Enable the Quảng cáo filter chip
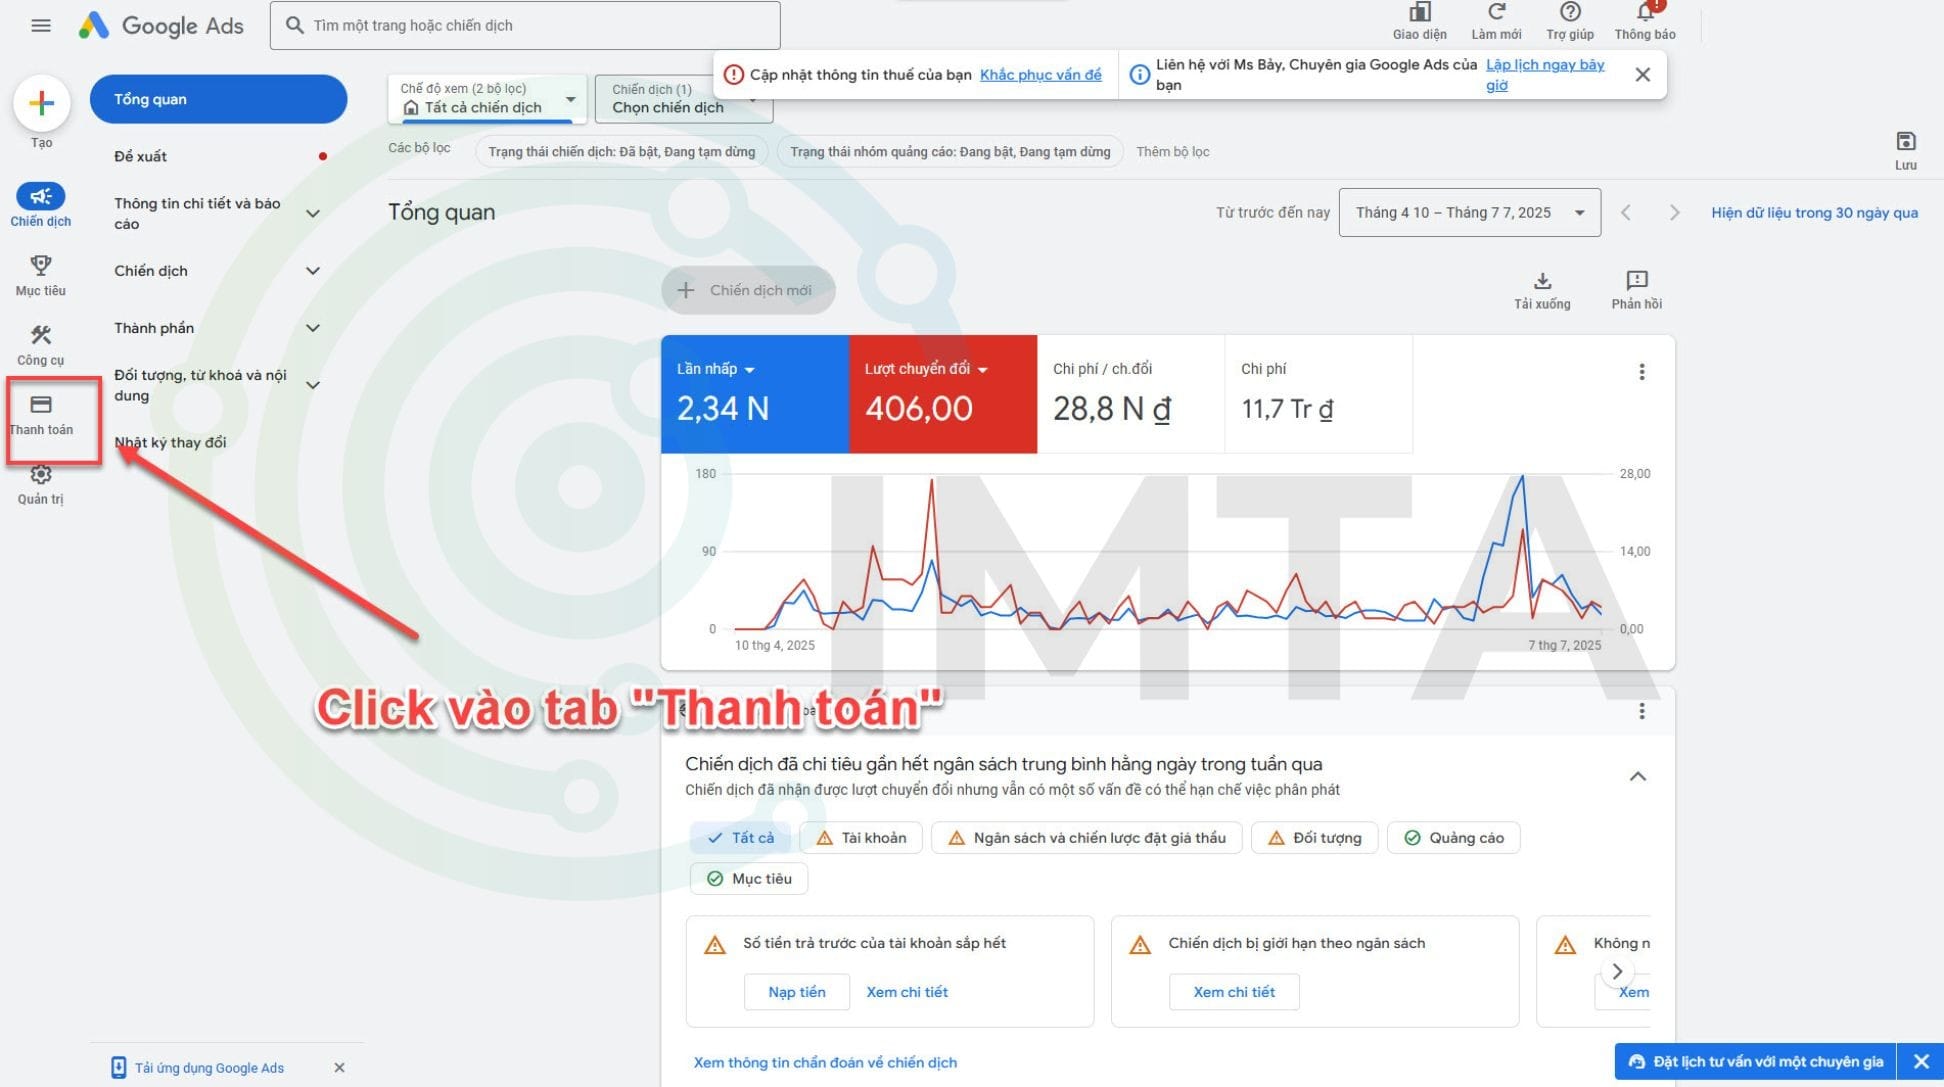1944x1087 pixels. pos(1453,838)
